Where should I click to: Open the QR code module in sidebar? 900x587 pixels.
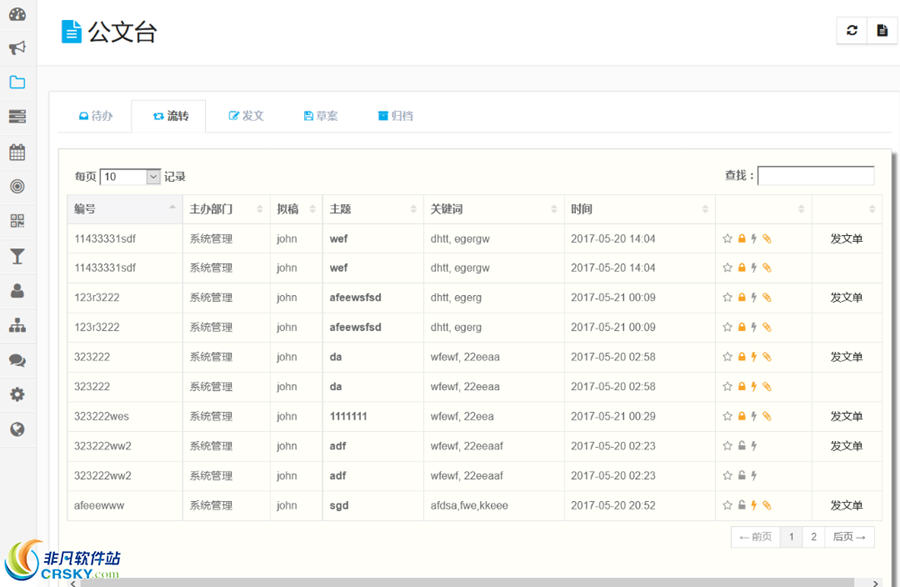pyautogui.click(x=16, y=221)
